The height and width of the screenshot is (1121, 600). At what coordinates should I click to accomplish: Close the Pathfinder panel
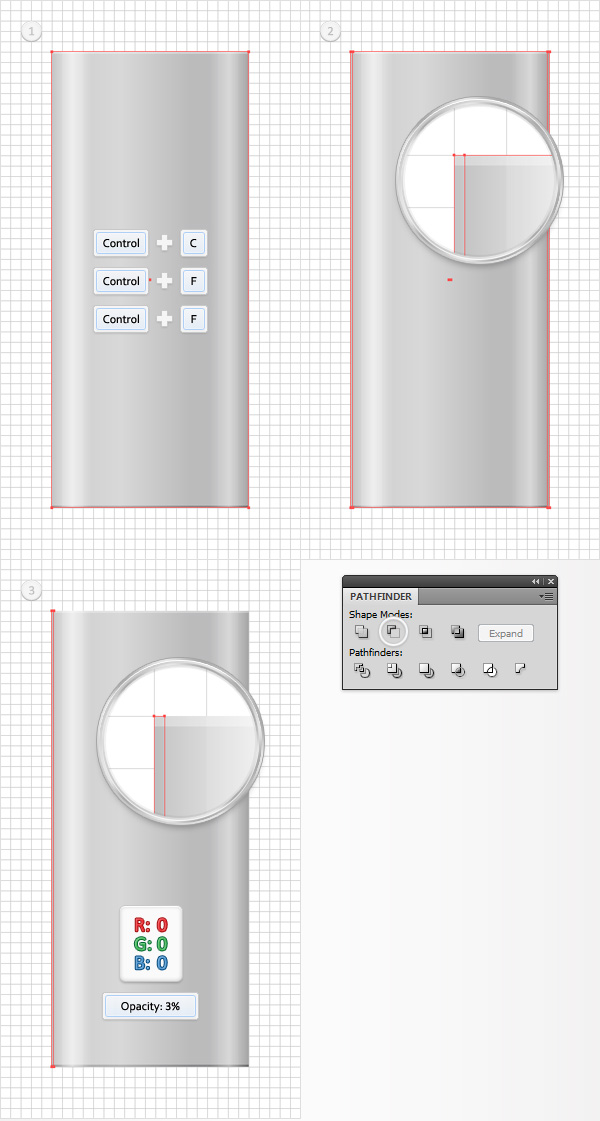(x=551, y=581)
